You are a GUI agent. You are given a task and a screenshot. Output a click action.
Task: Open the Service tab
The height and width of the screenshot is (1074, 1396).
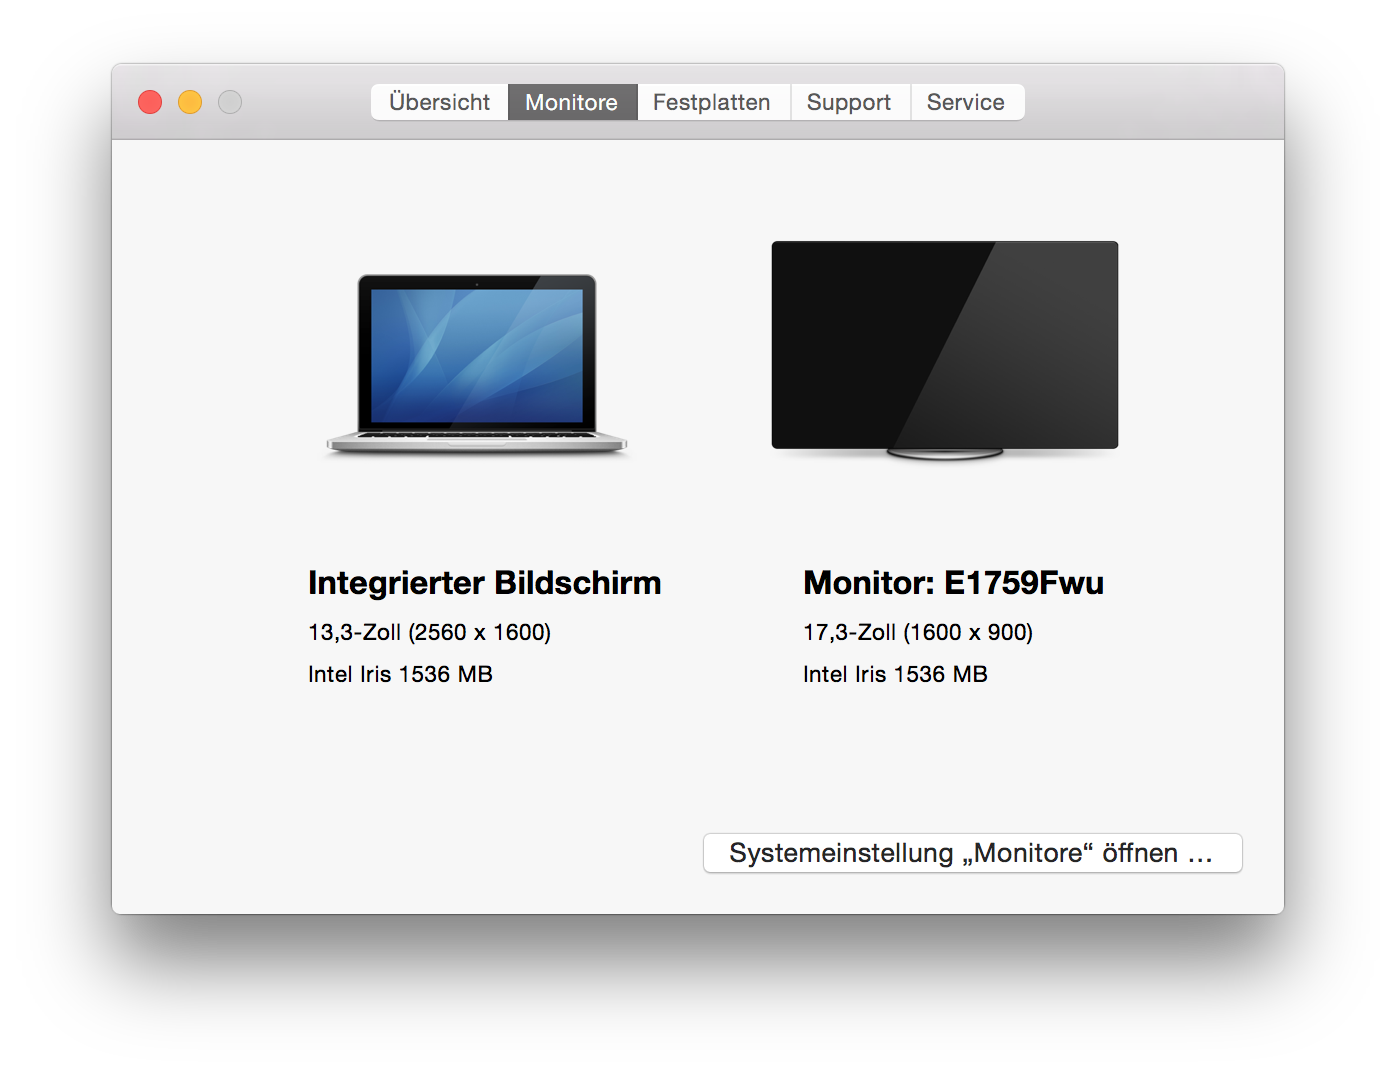pyautogui.click(x=967, y=102)
